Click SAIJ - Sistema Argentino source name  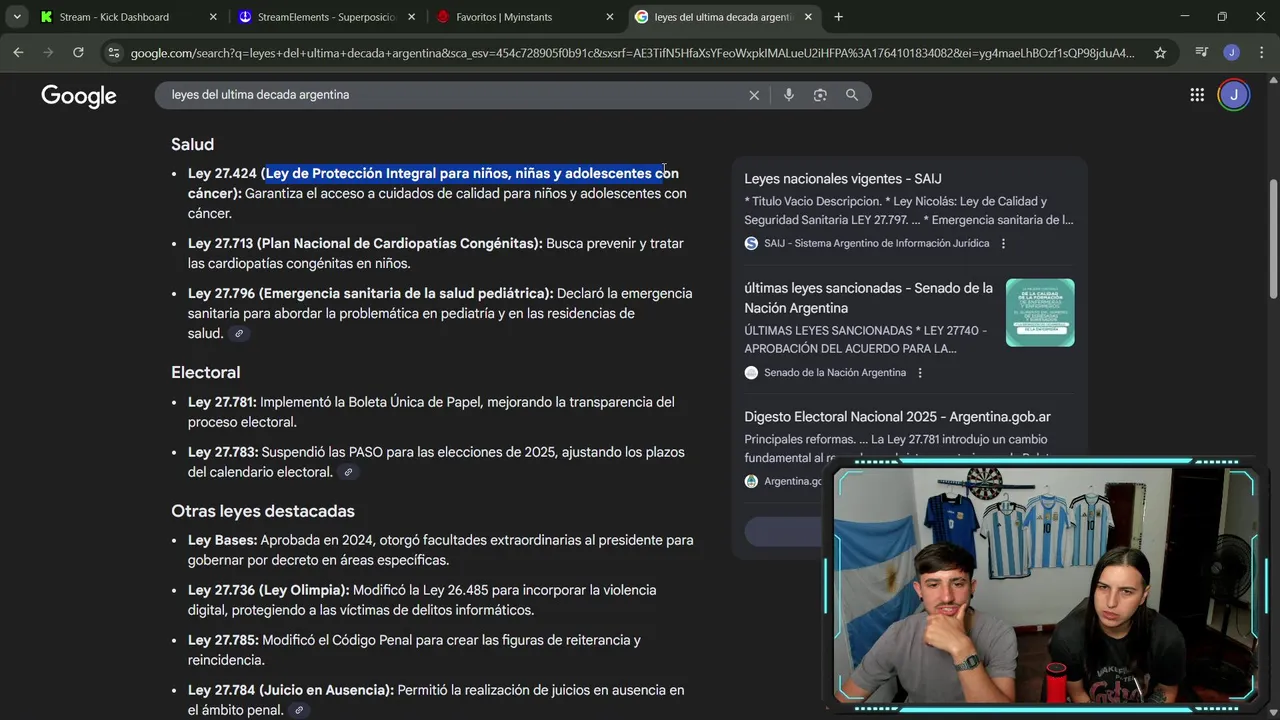(x=877, y=243)
